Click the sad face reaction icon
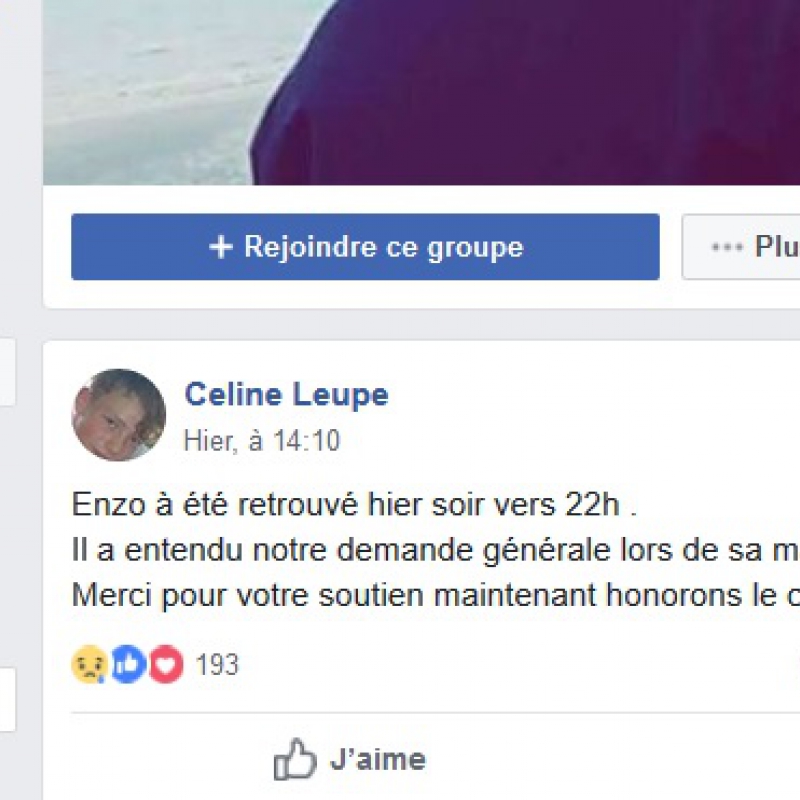The image size is (800, 800). [89, 665]
